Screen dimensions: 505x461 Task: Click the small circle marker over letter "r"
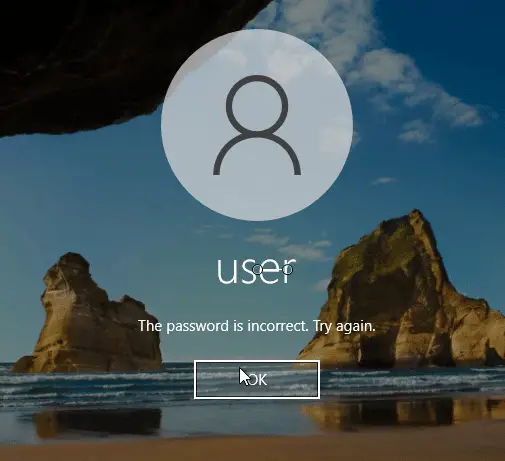[288, 269]
